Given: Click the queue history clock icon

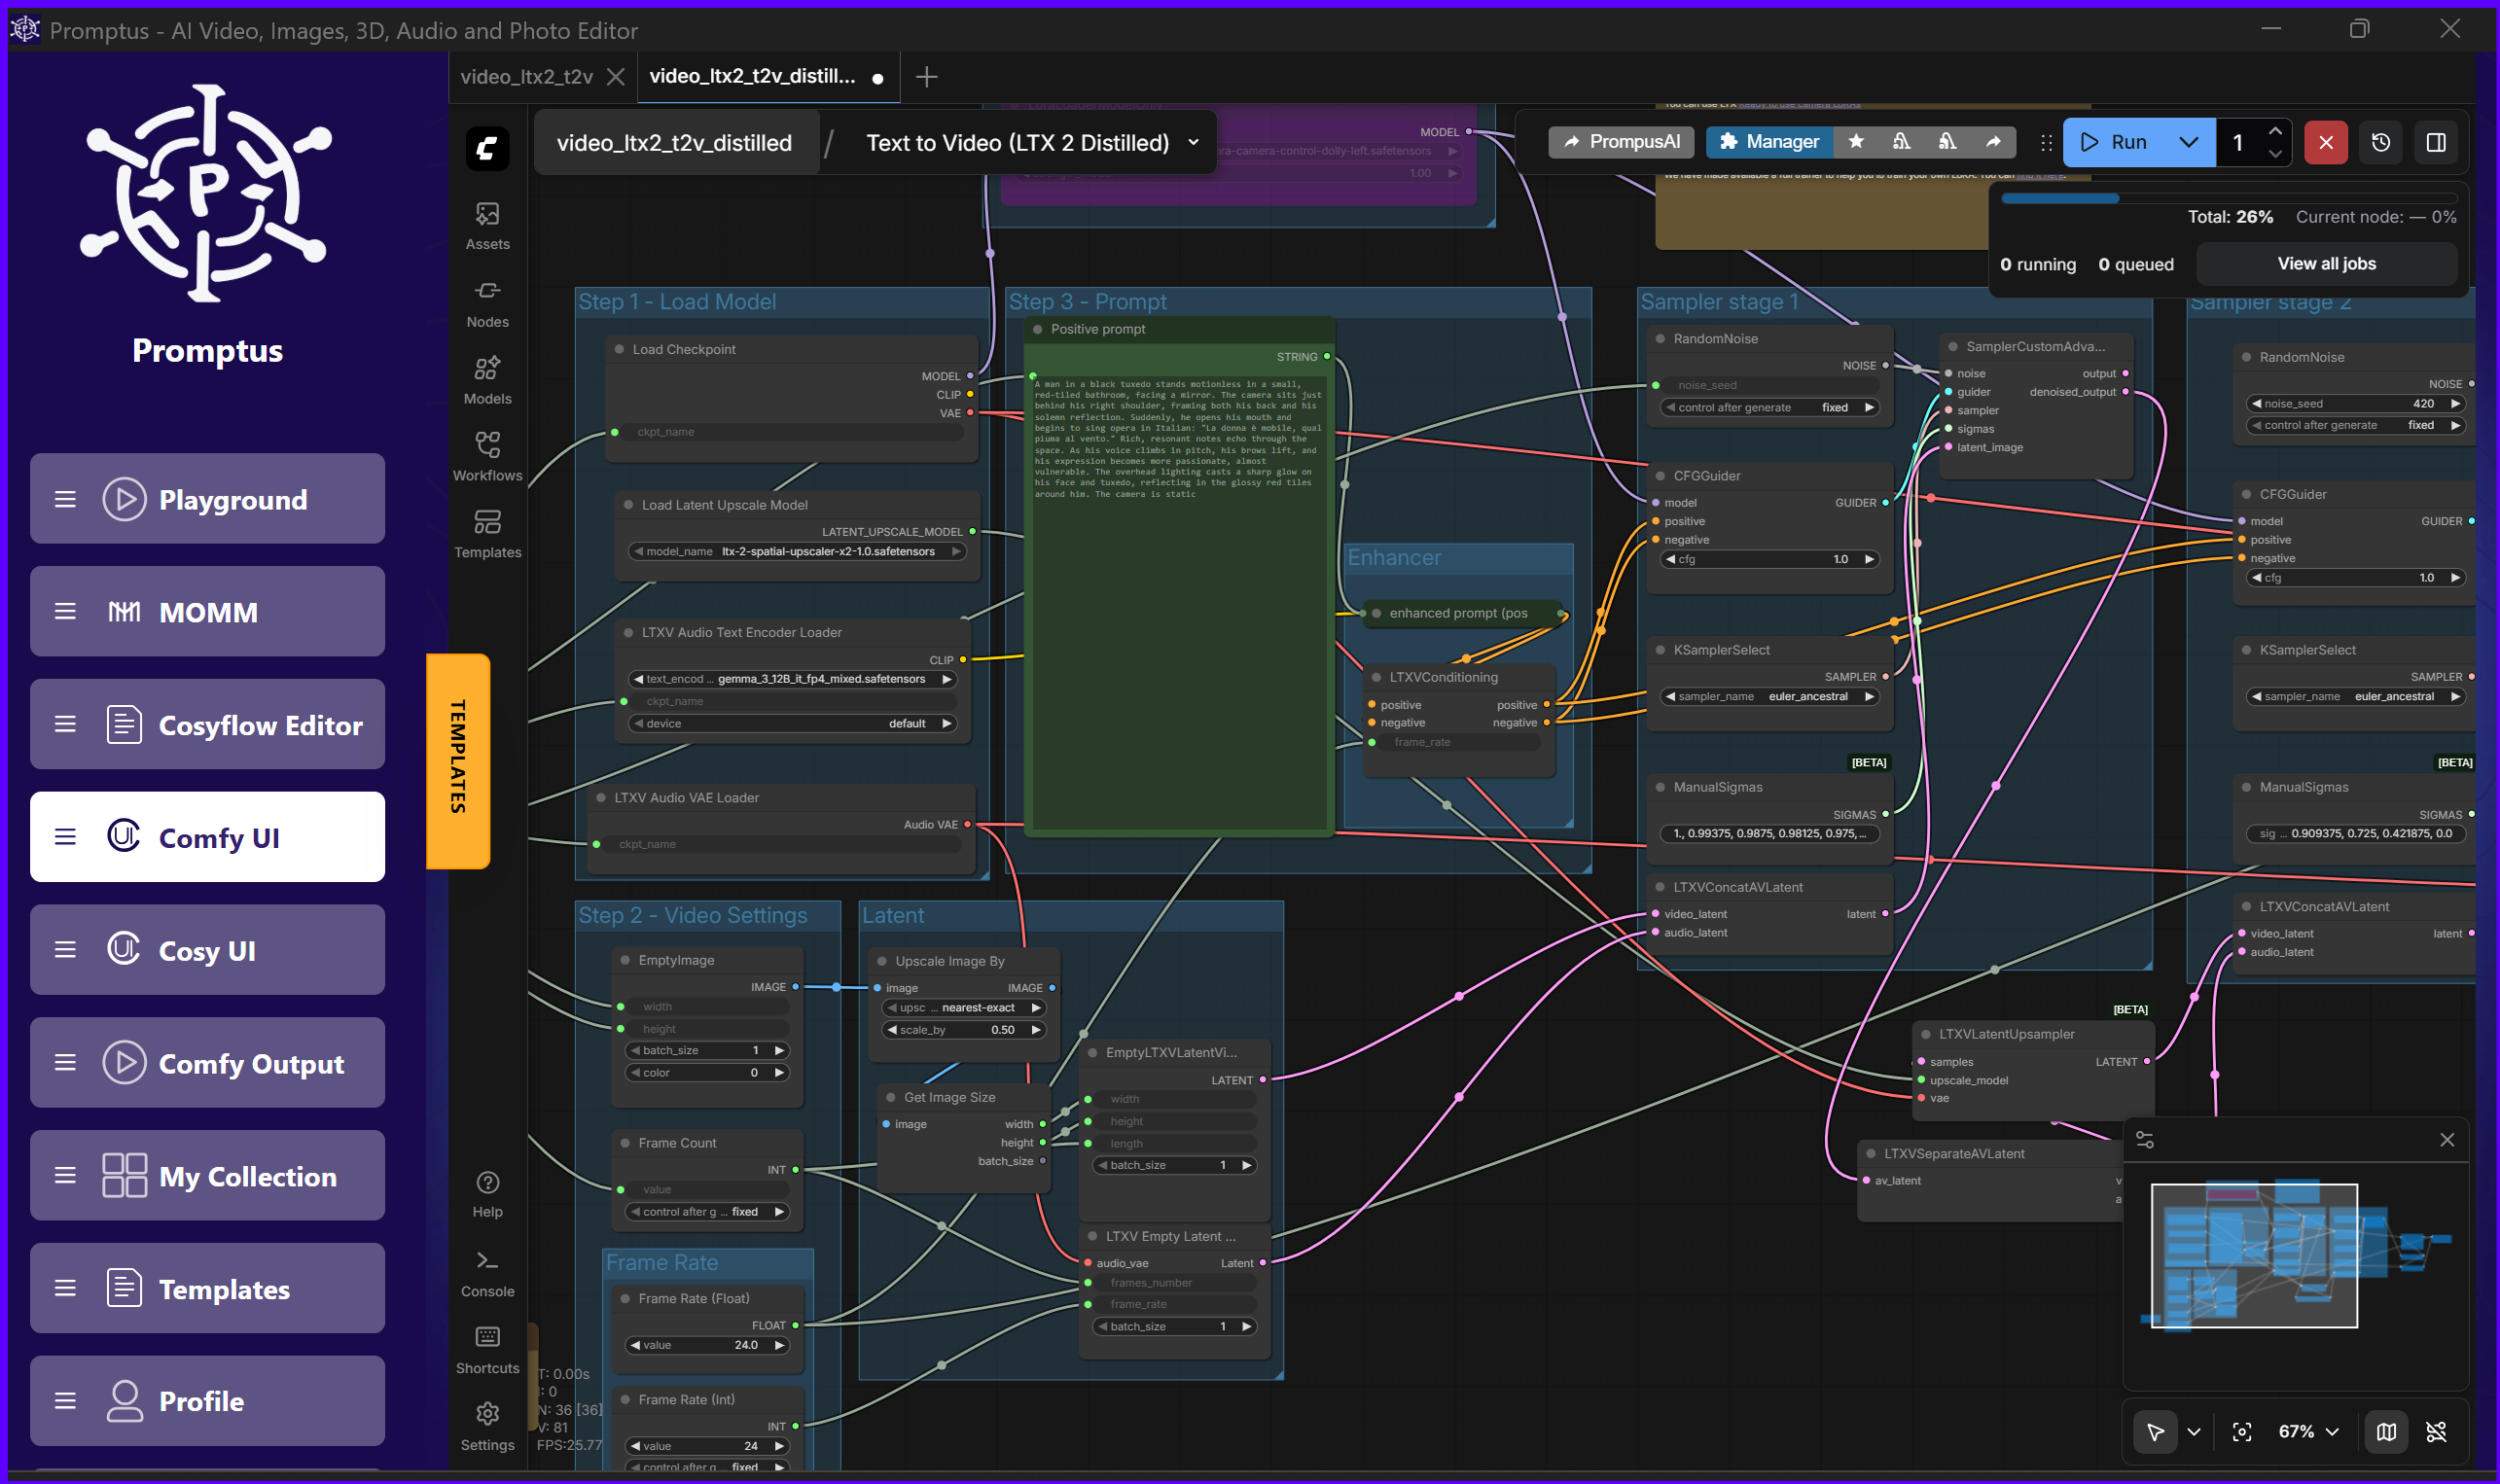Looking at the screenshot, I should (2381, 142).
